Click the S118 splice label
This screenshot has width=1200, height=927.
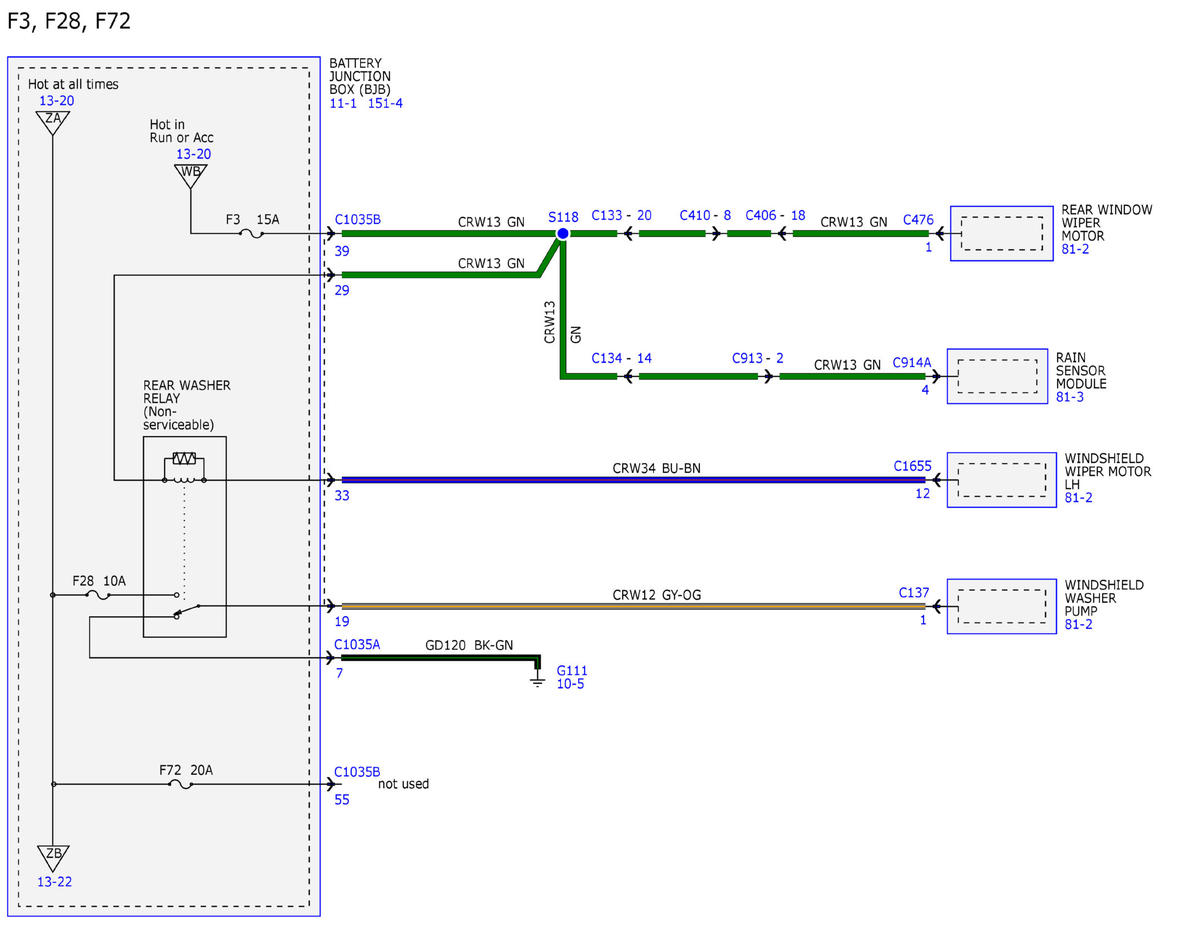coord(564,216)
